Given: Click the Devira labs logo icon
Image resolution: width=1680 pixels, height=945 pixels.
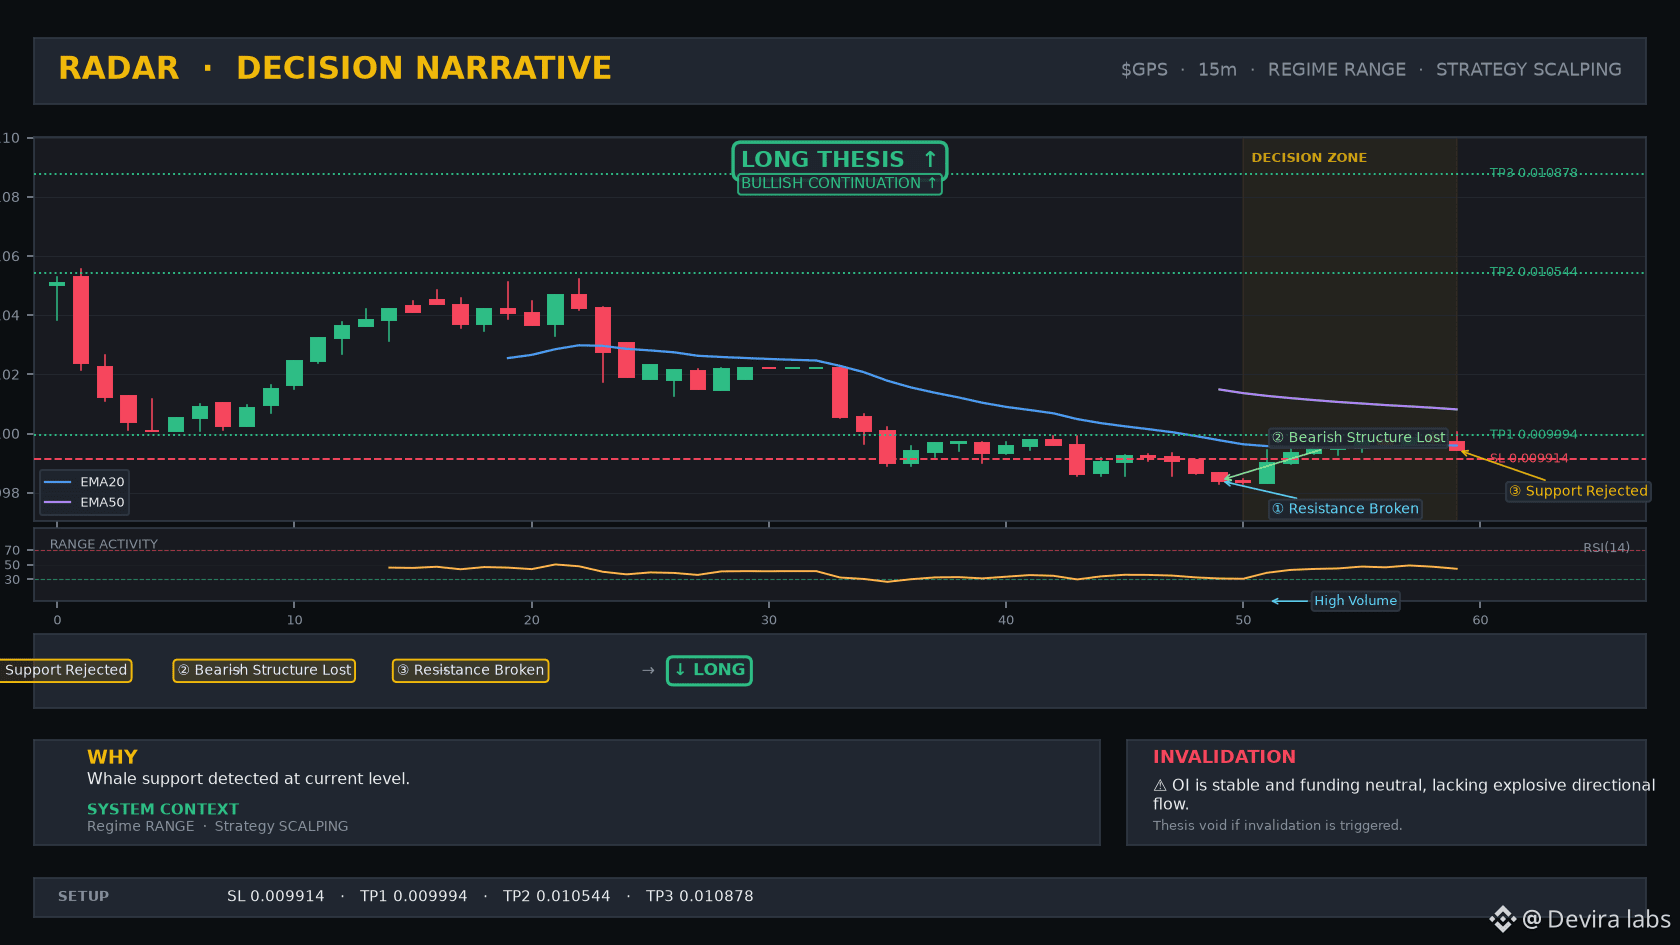Looking at the screenshot, I should 1502,919.
